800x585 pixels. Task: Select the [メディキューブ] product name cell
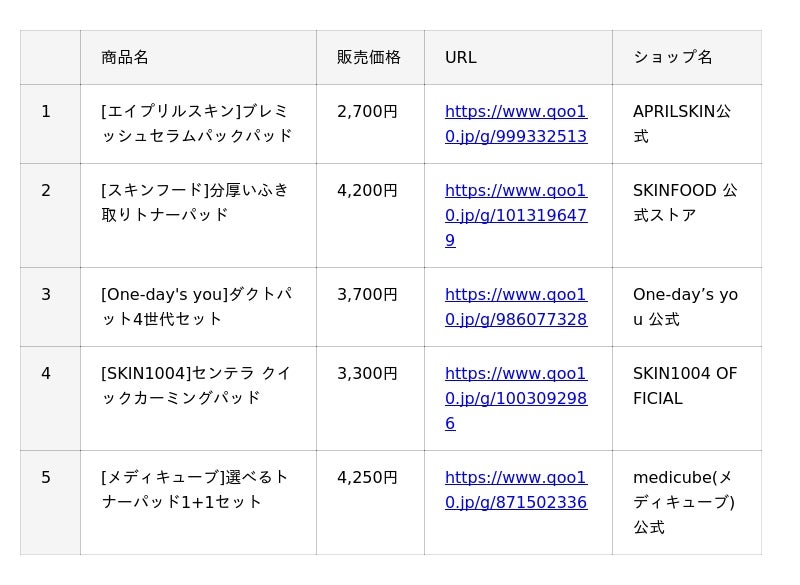pos(195,490)
